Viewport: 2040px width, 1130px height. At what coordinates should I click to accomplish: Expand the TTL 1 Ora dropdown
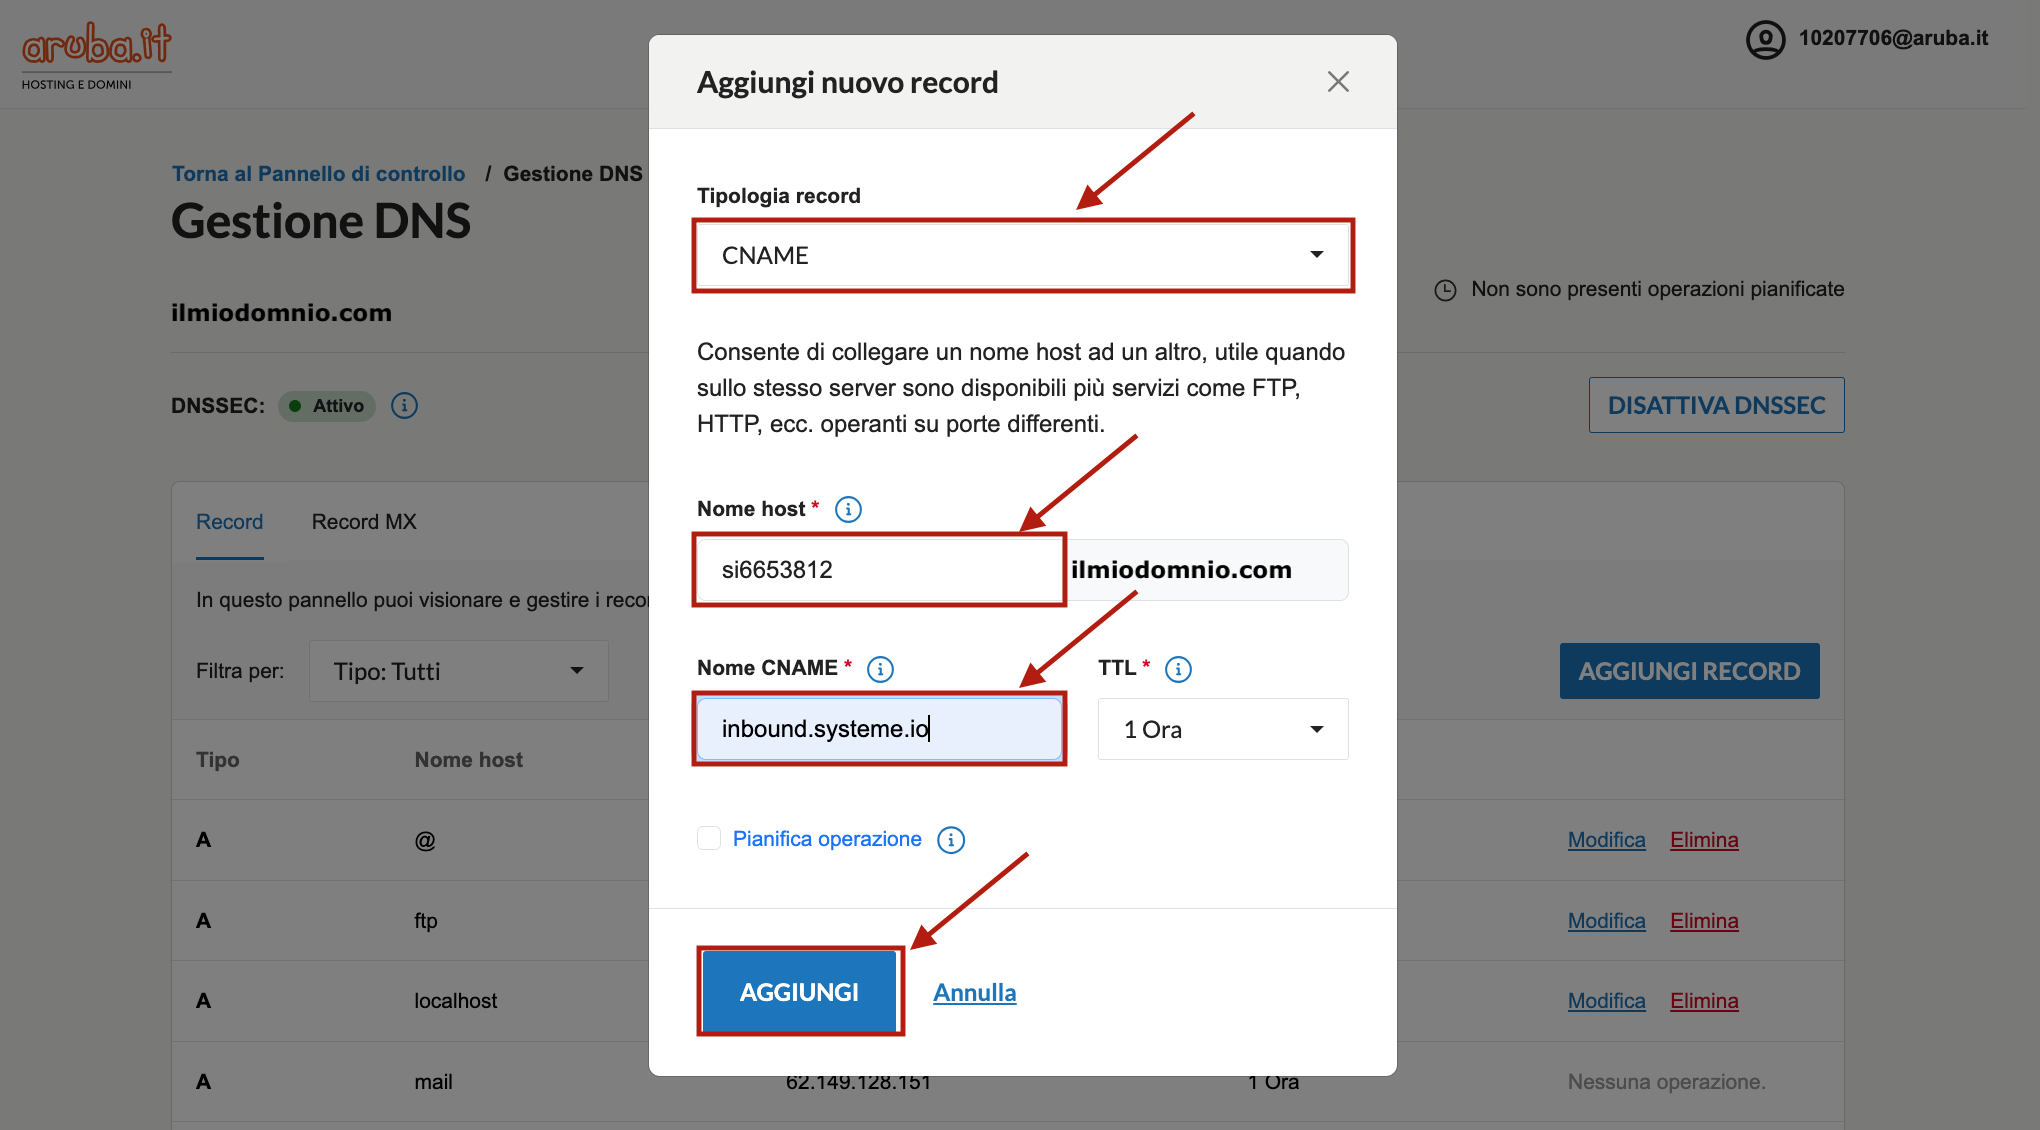point(1223,729)
